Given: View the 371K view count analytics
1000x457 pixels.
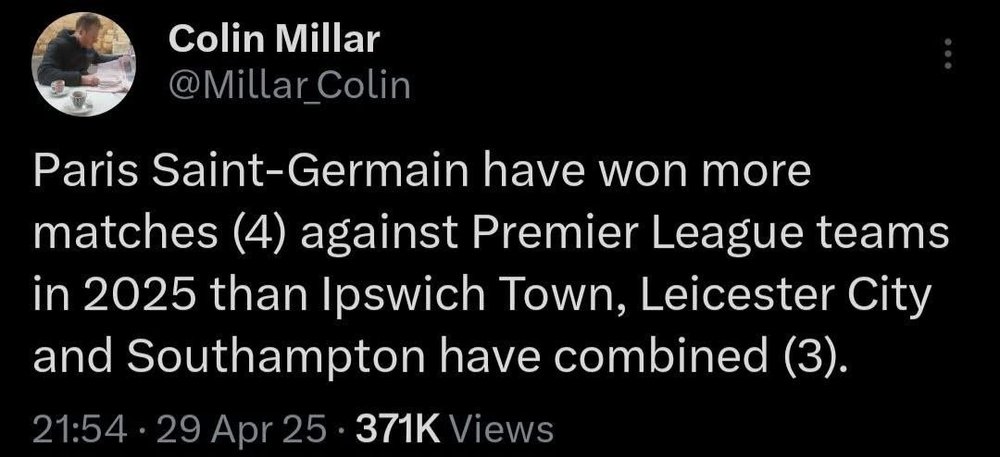Looking at the screenshot, I should tap(397, 429).
